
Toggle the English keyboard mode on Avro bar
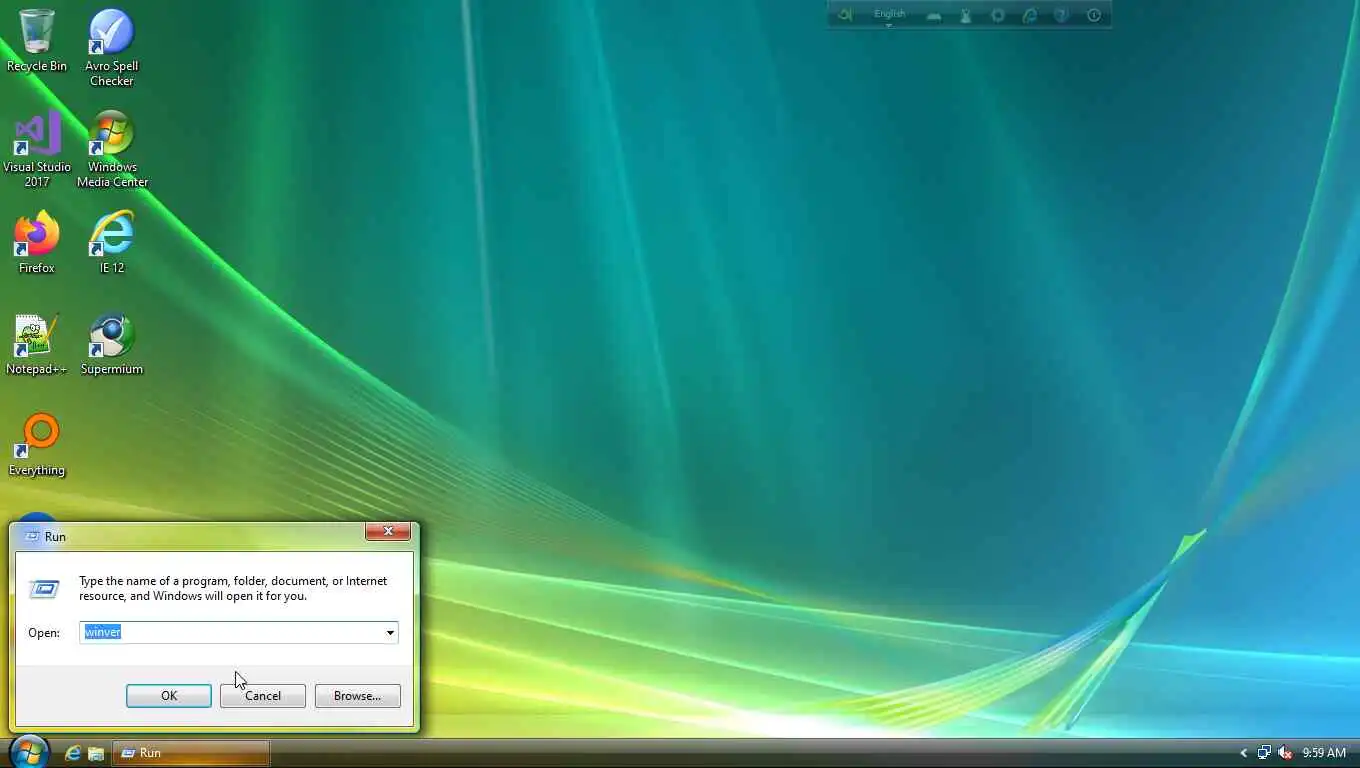point(889,15)
